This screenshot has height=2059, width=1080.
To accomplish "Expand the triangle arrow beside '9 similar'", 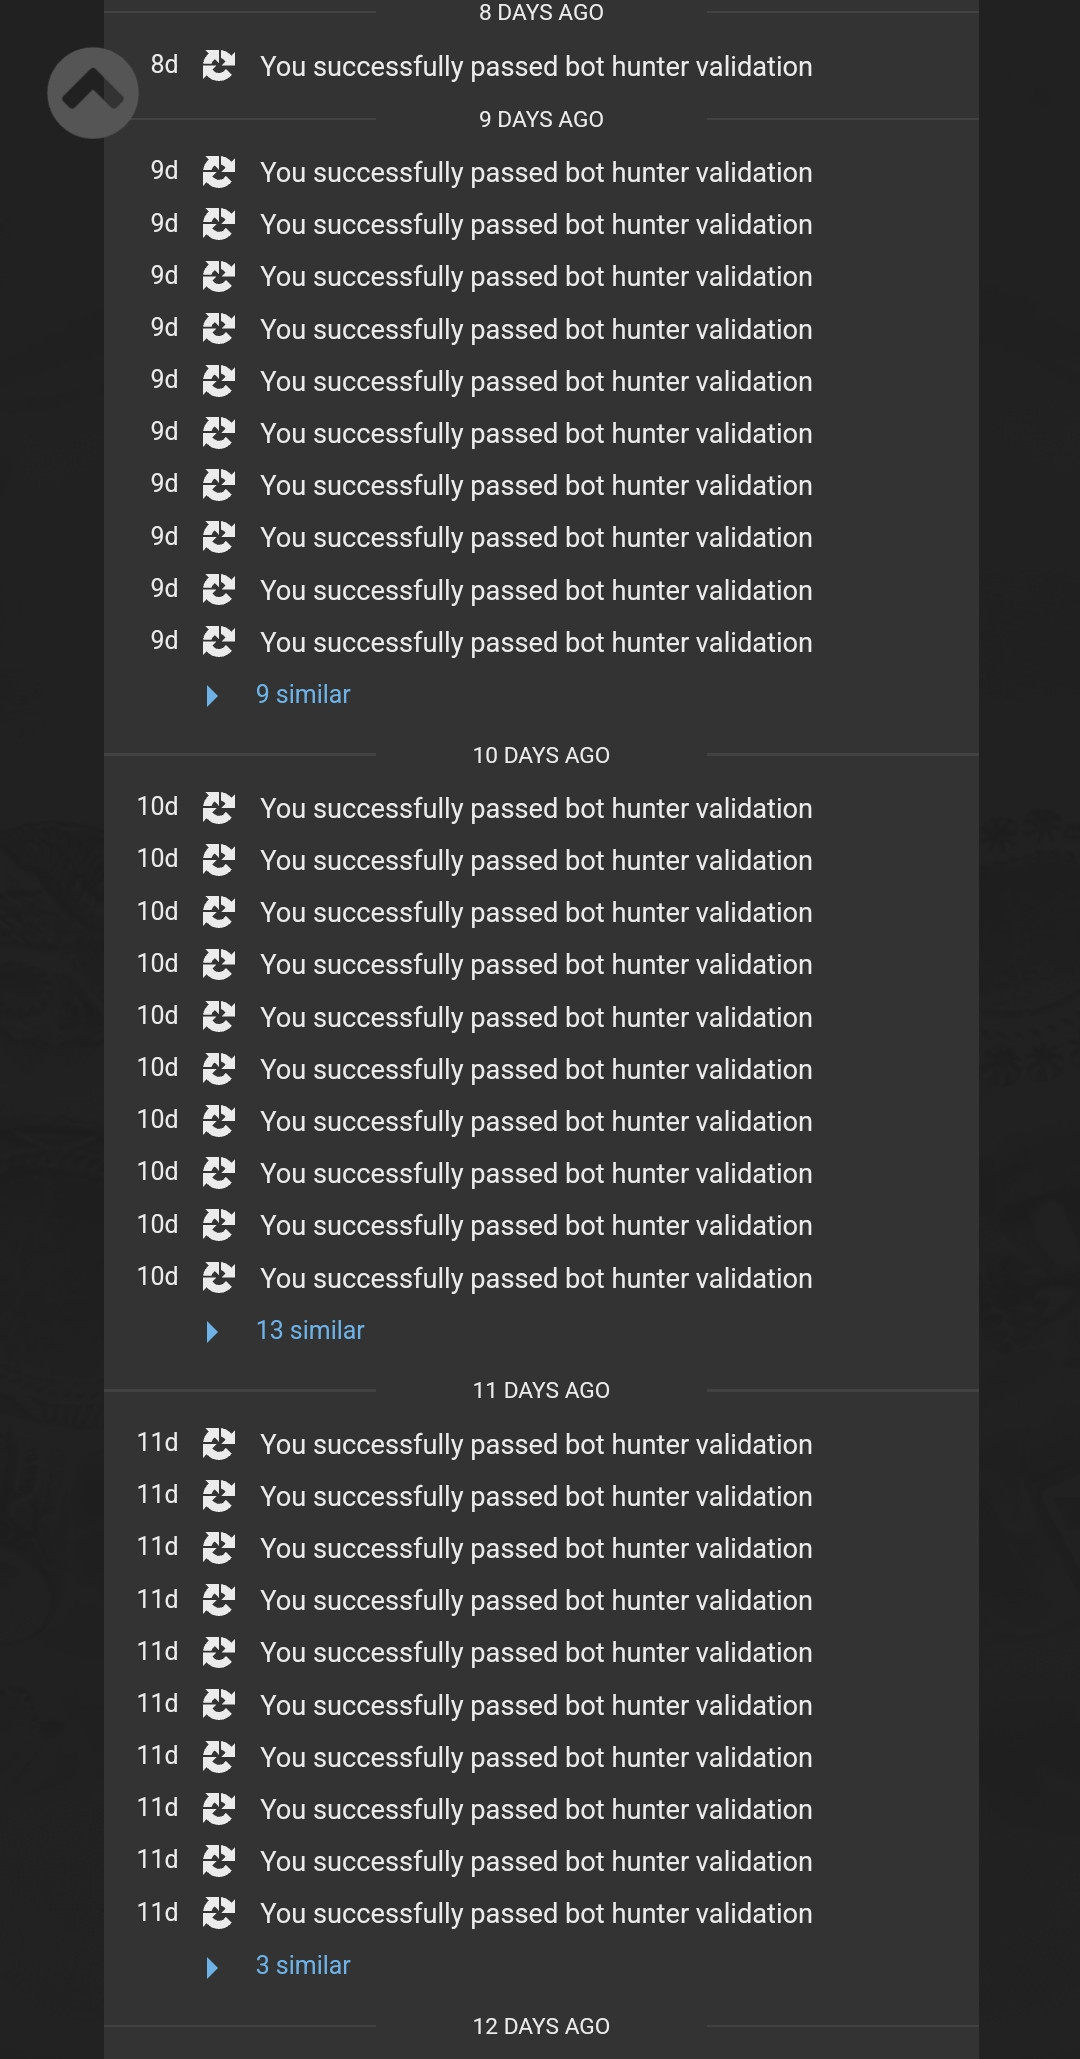I will [212, 695].
